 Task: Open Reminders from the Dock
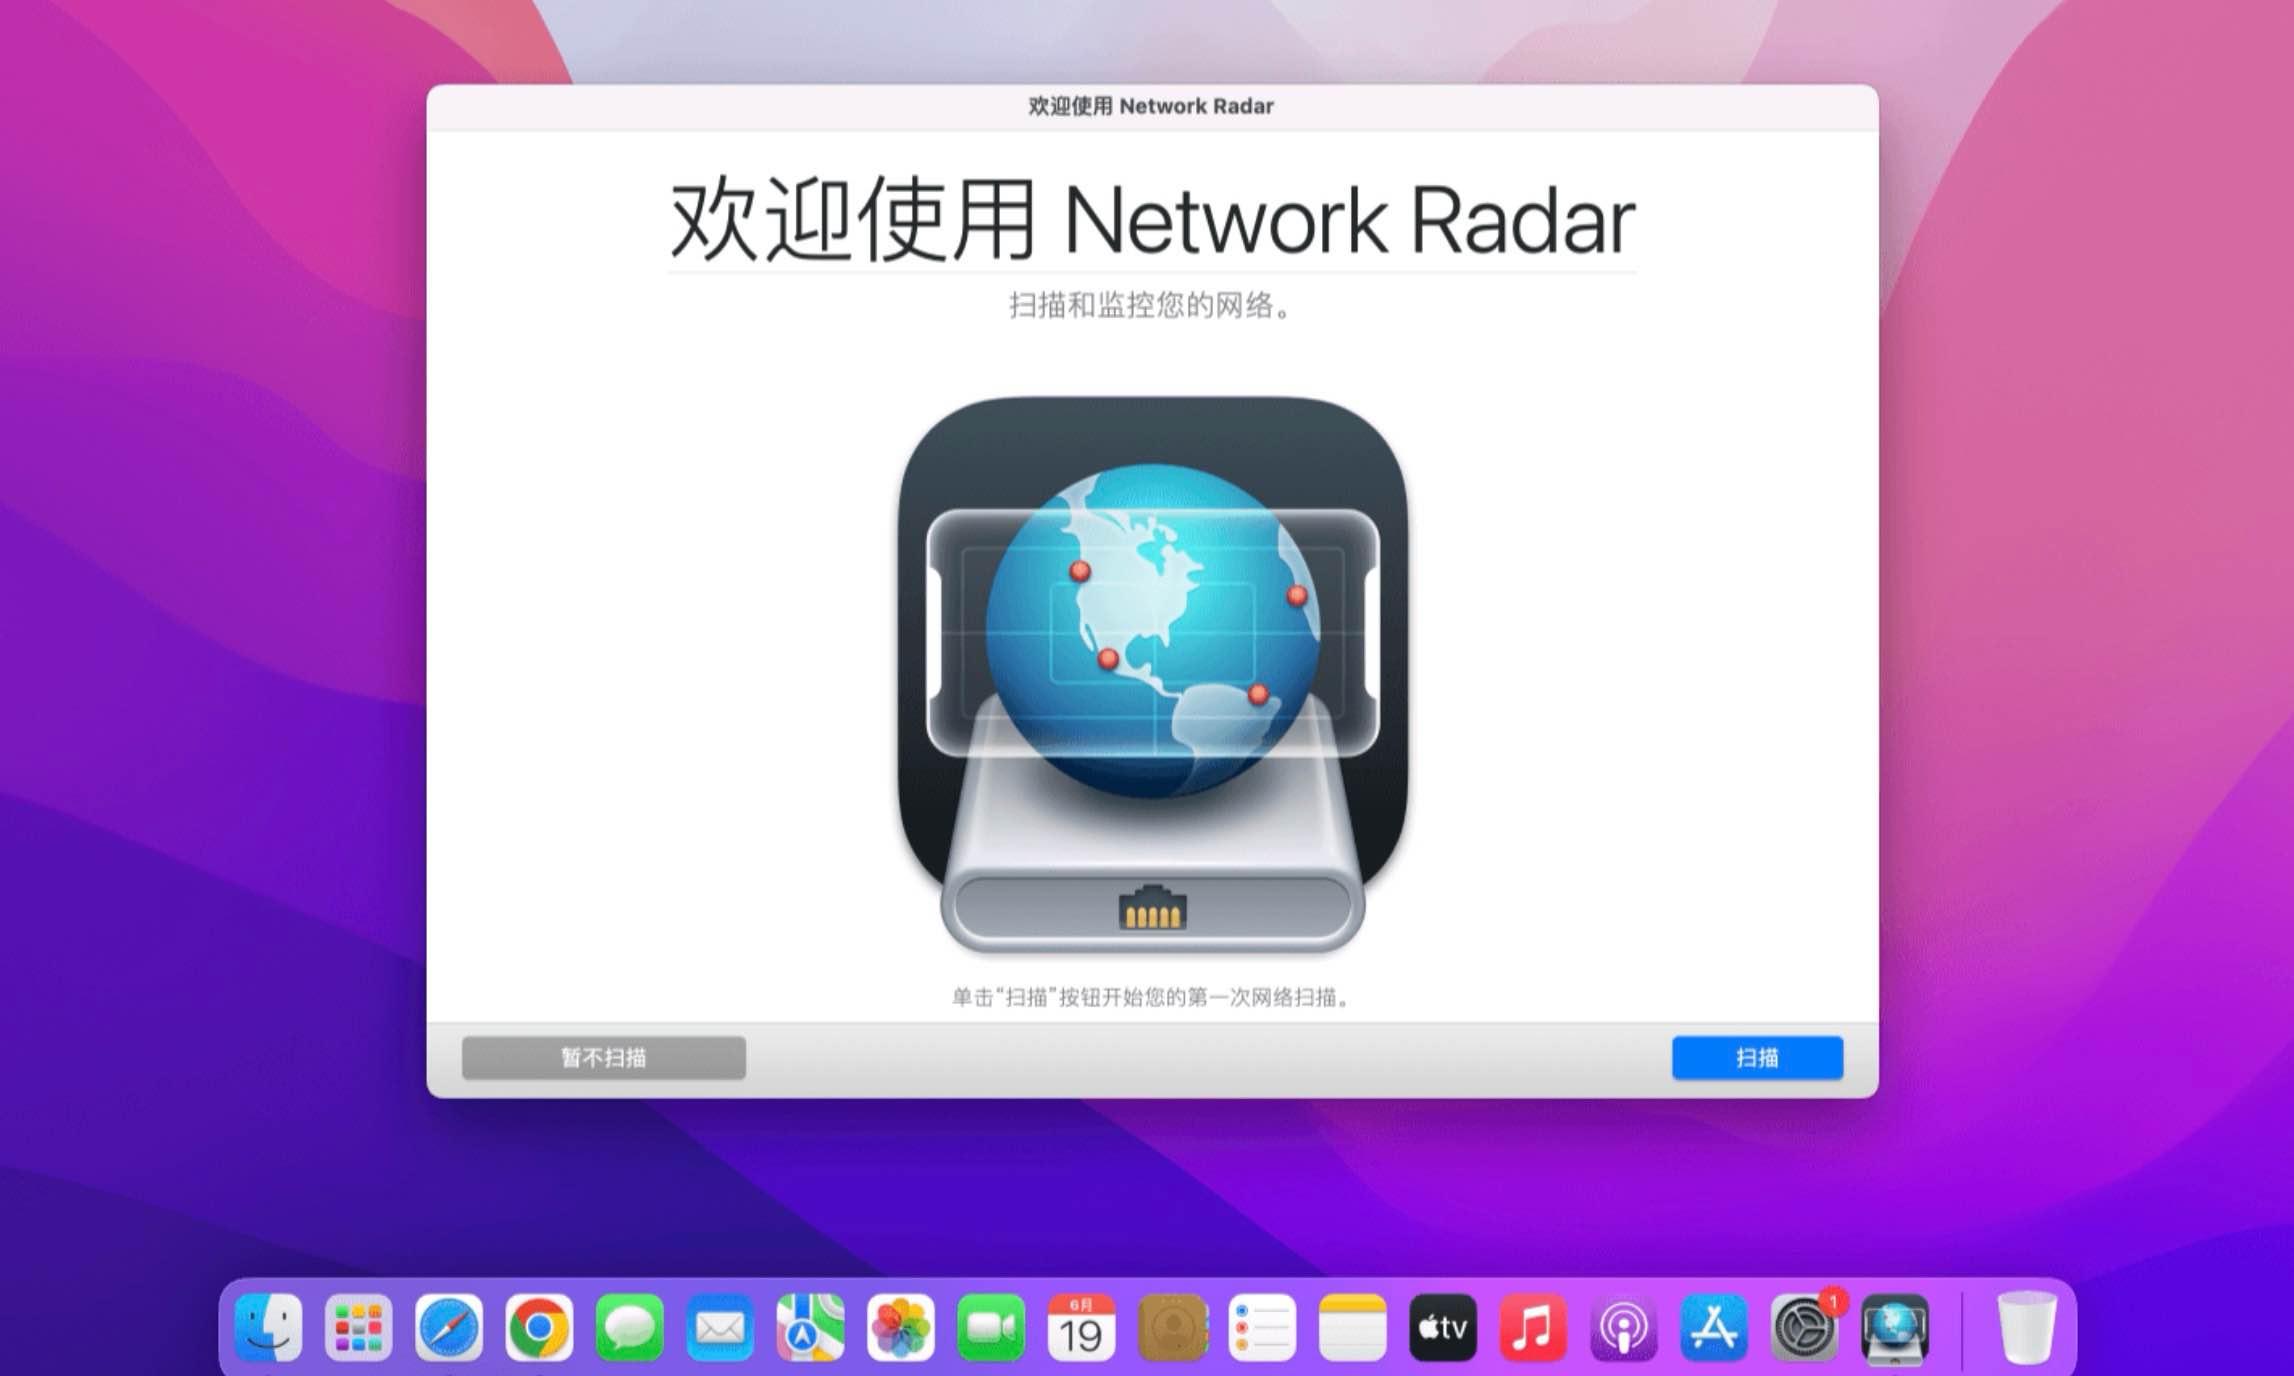click(1262, 1327)
